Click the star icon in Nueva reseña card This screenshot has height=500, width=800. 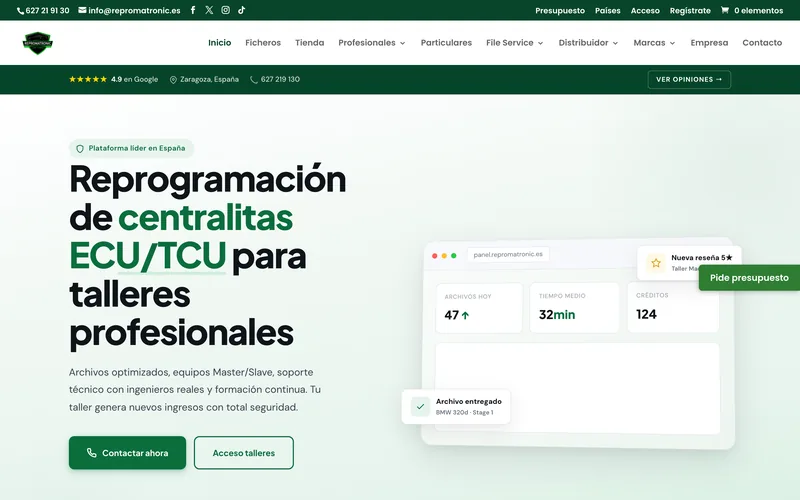pyautogui.click(x=656, y=263)
